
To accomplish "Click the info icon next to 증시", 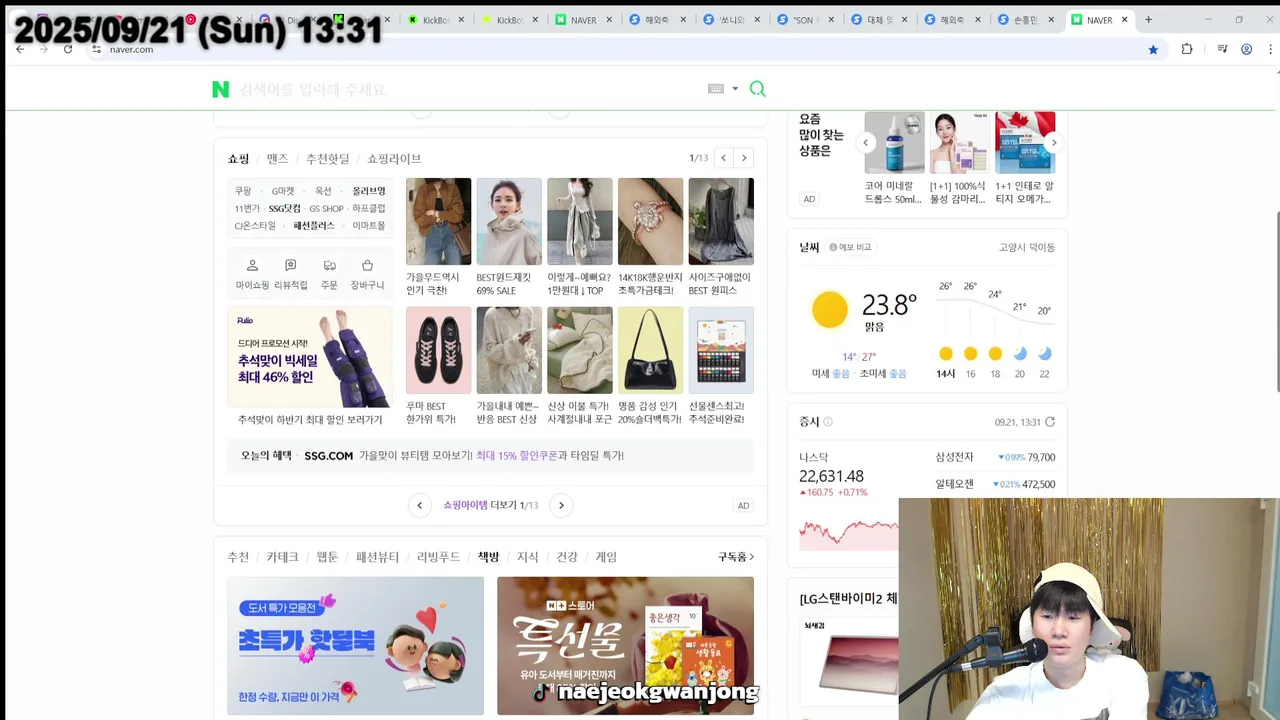I will [828, 422].
